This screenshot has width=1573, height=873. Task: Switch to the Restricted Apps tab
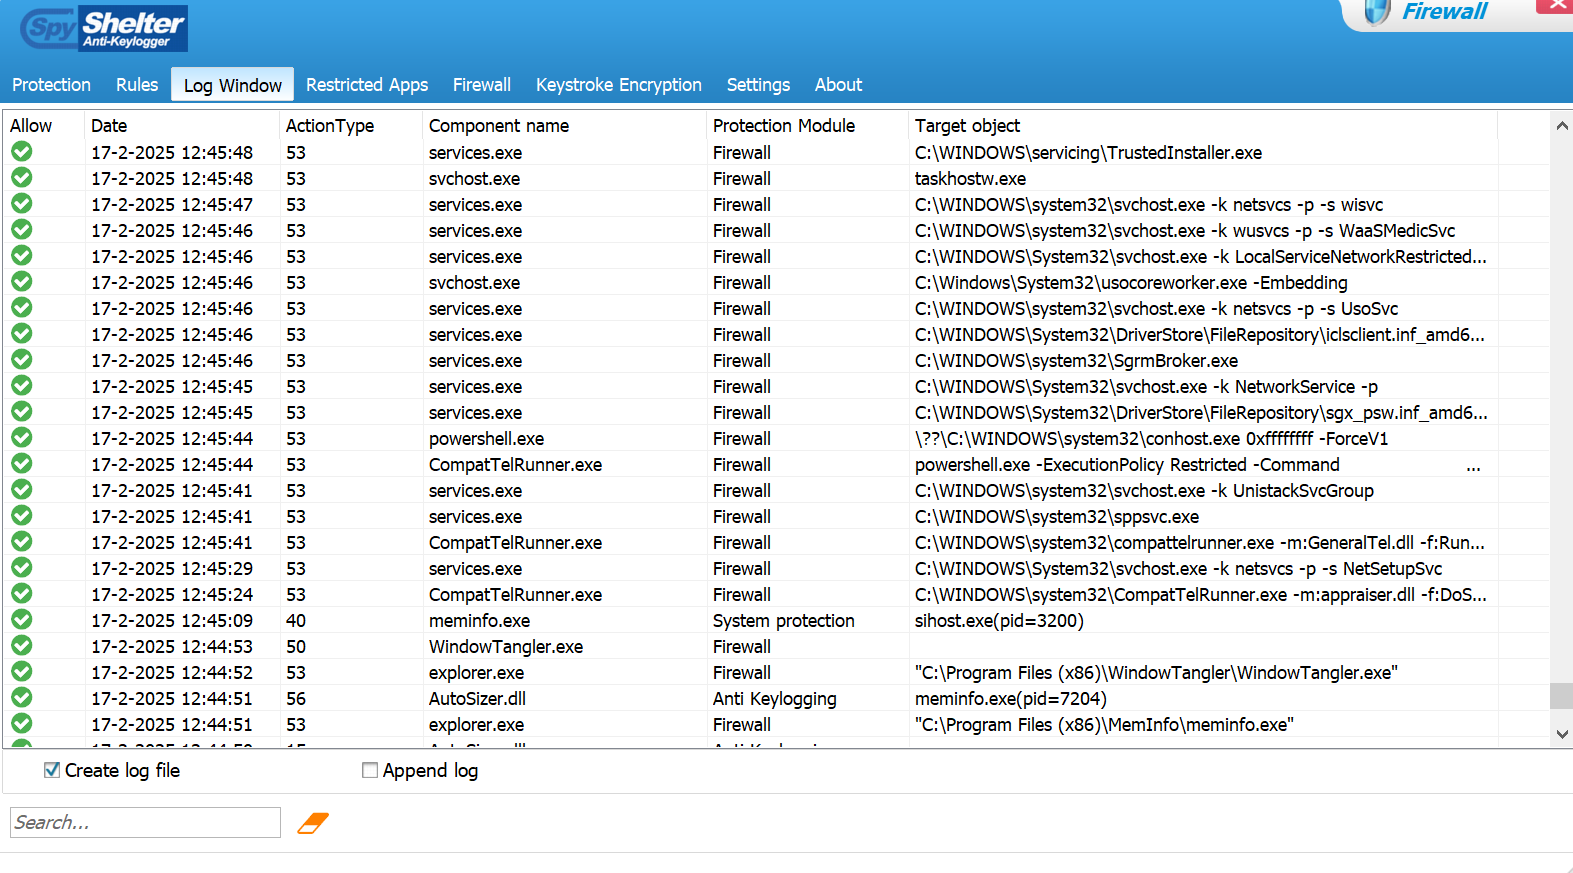click(x=367, y=85)
